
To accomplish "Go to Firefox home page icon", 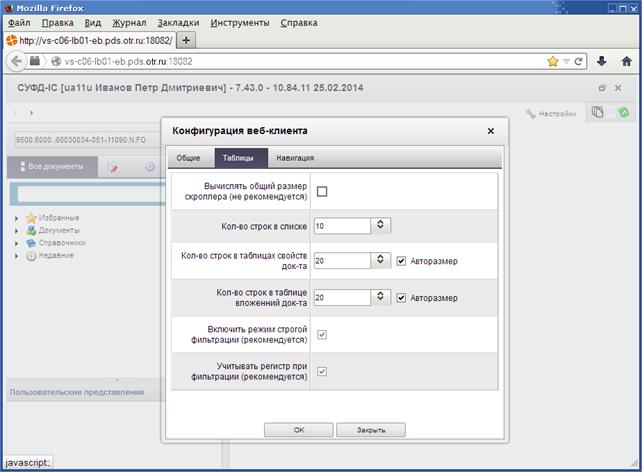I will pos(626,61).
